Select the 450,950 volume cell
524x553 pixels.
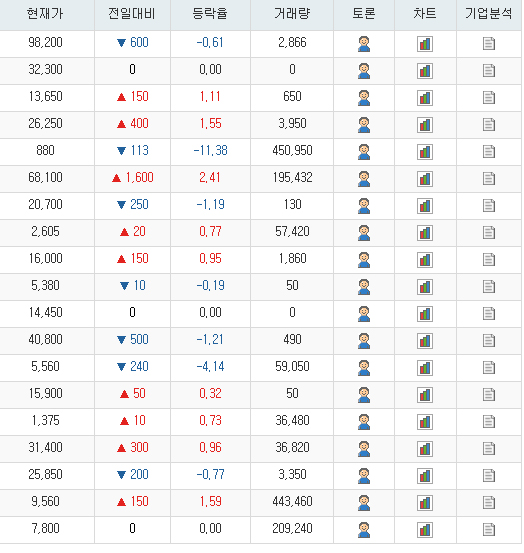tap(292, 151)
